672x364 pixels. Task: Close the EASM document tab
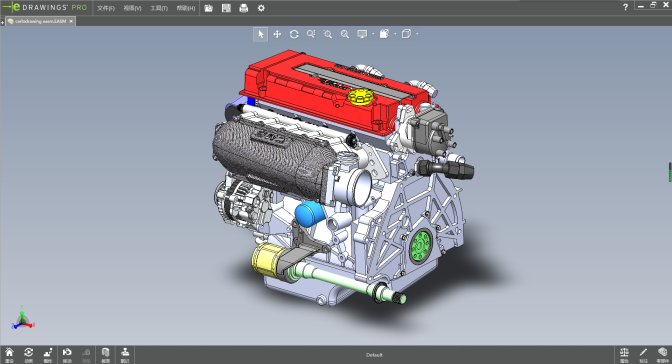click(71, 21)
